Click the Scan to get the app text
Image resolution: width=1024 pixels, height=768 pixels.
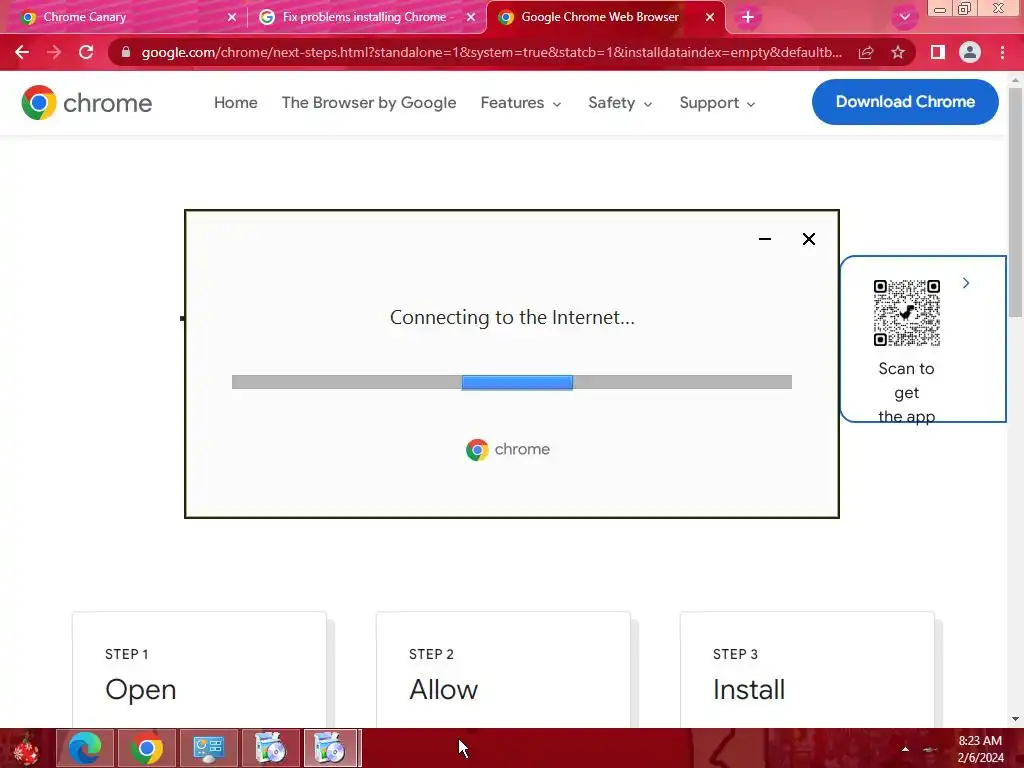tap(906, 392)
